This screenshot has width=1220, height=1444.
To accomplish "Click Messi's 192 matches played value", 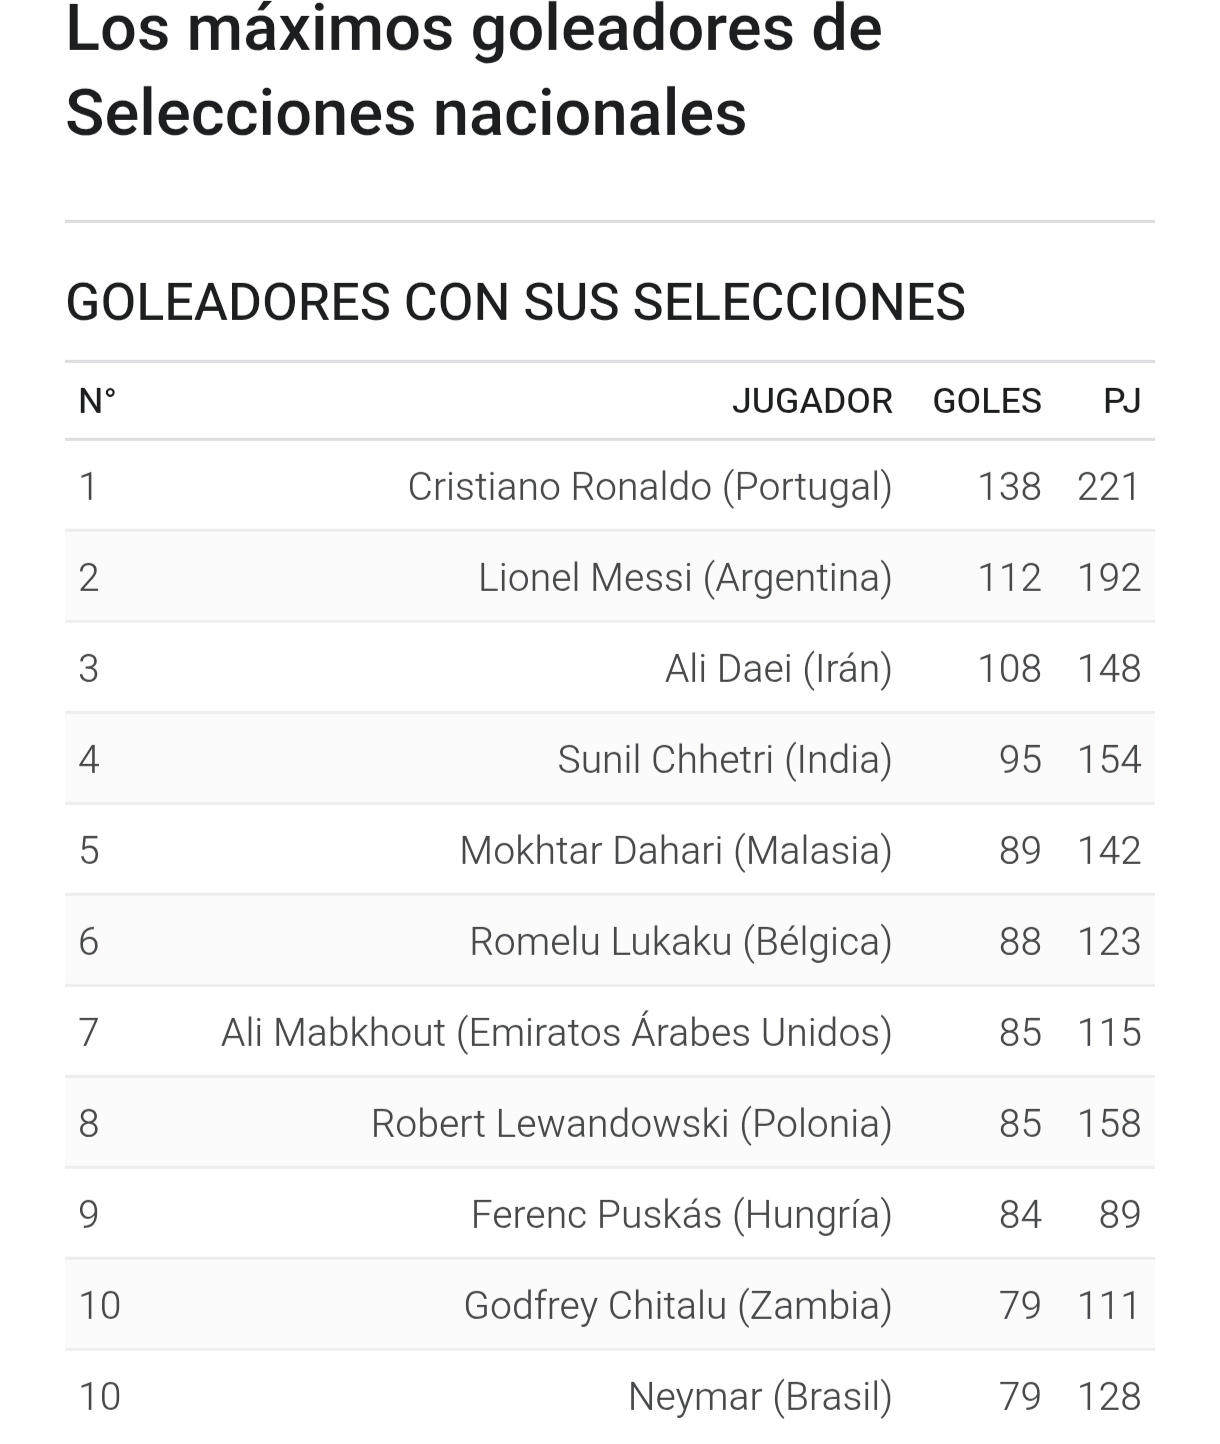I will [1109, 578].
